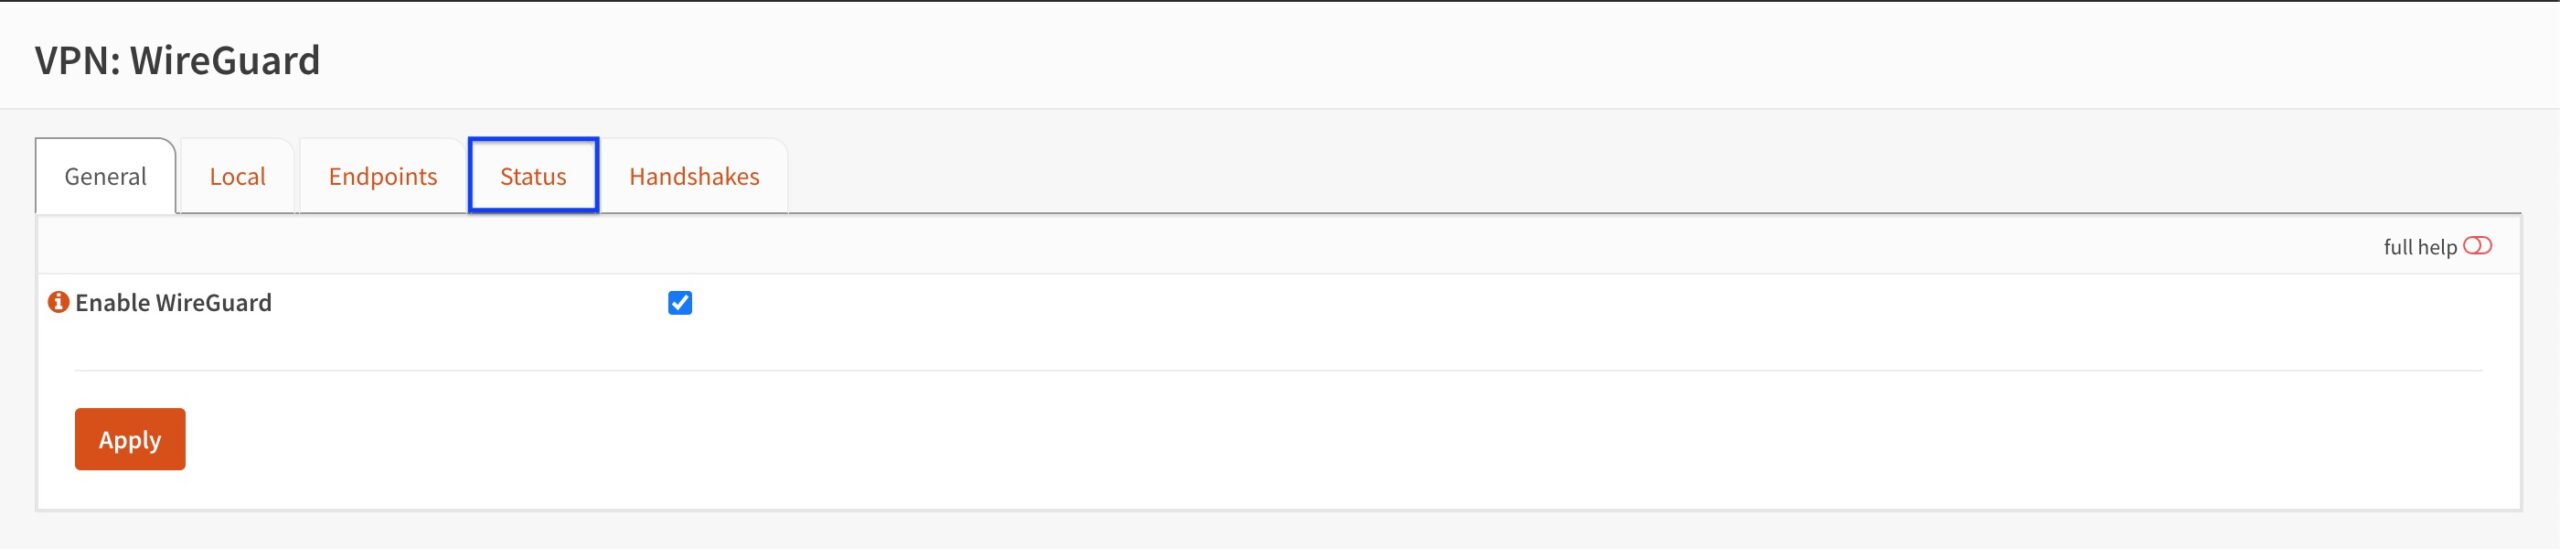
Task: Click the VPN: WireGuard page heading
Action: [x=178, y=60]
